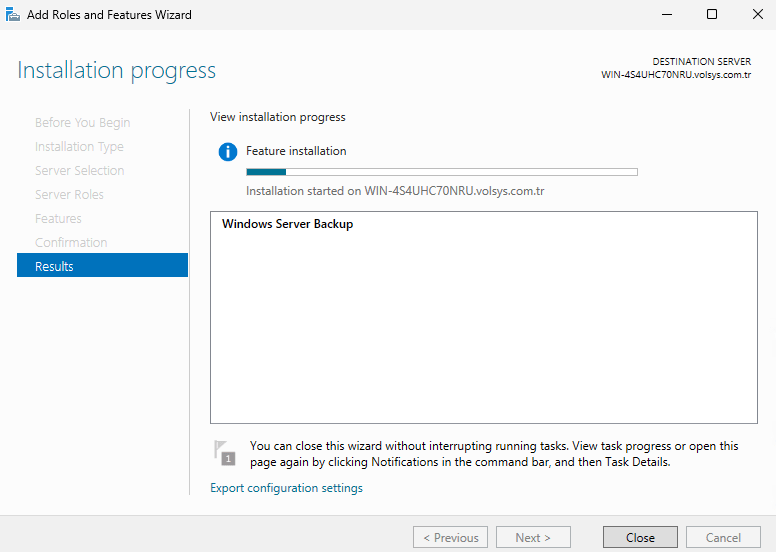Maximize the wizard window
Screen dimensions: 776x552
[x=711, y=15]
